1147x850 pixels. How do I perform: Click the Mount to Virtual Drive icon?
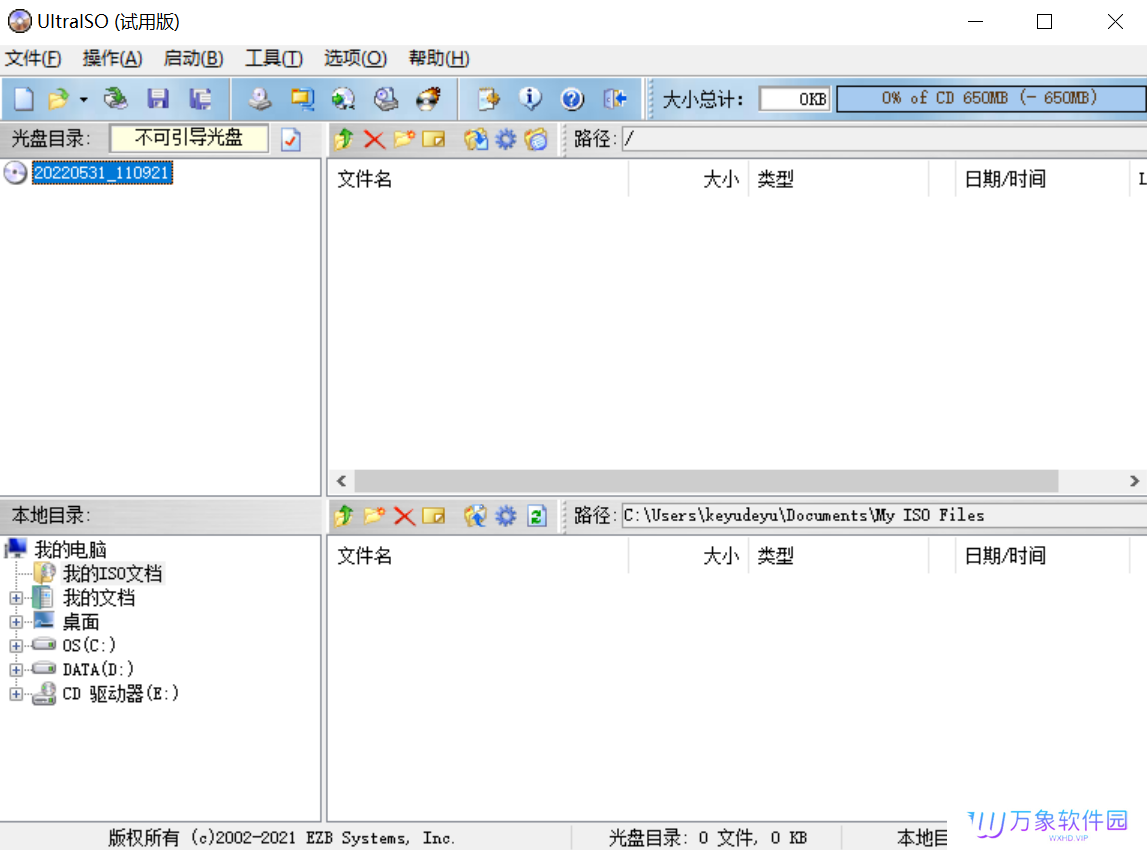point(386,99)
